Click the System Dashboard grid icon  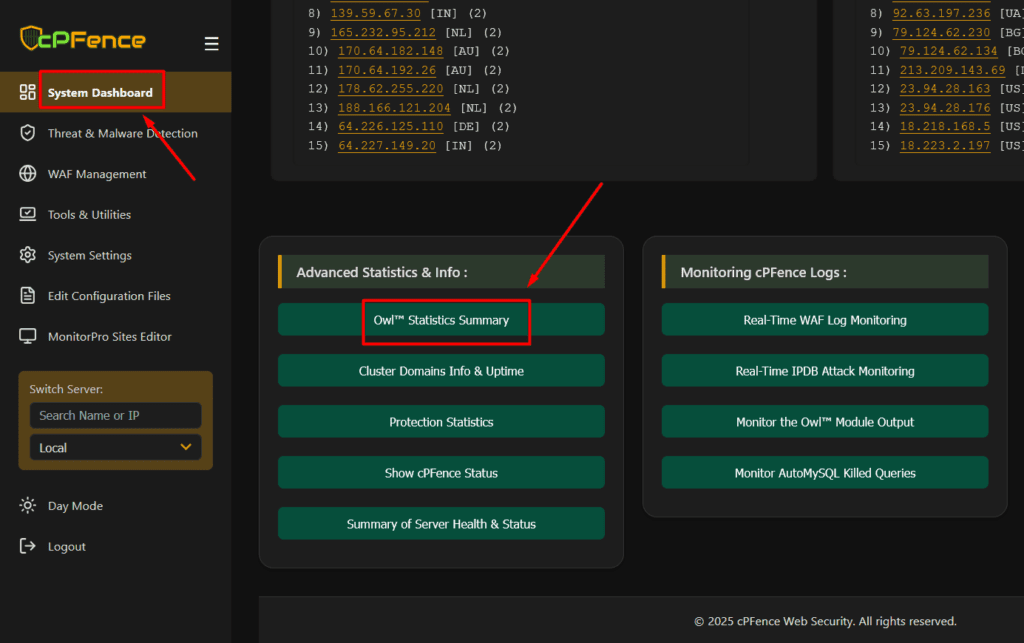pyautogui.click(x=28, y=92)
